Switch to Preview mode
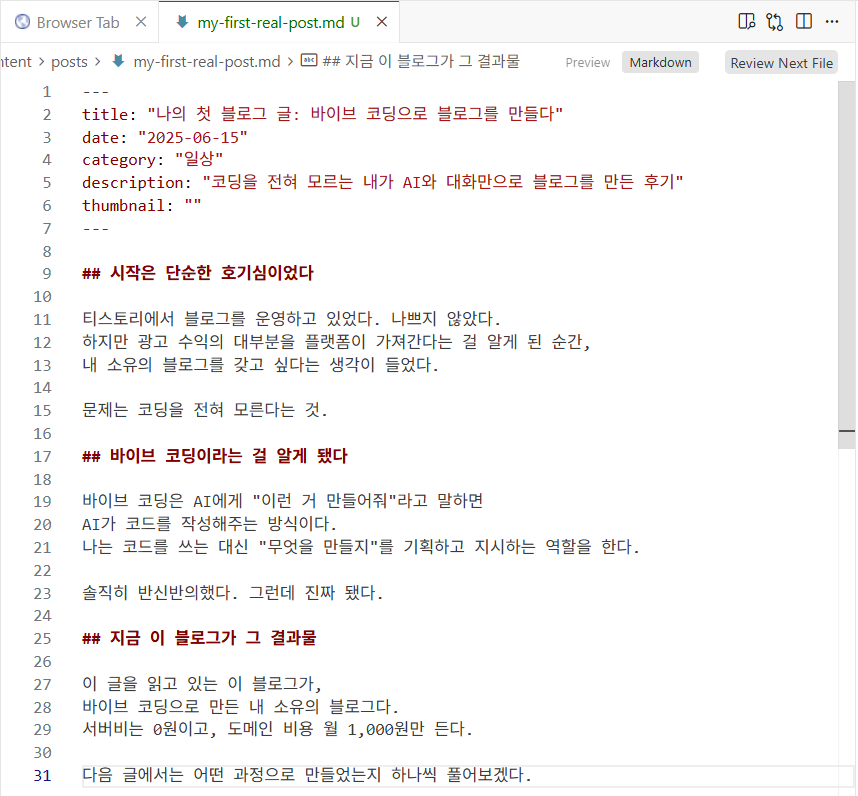 (587, 62)
